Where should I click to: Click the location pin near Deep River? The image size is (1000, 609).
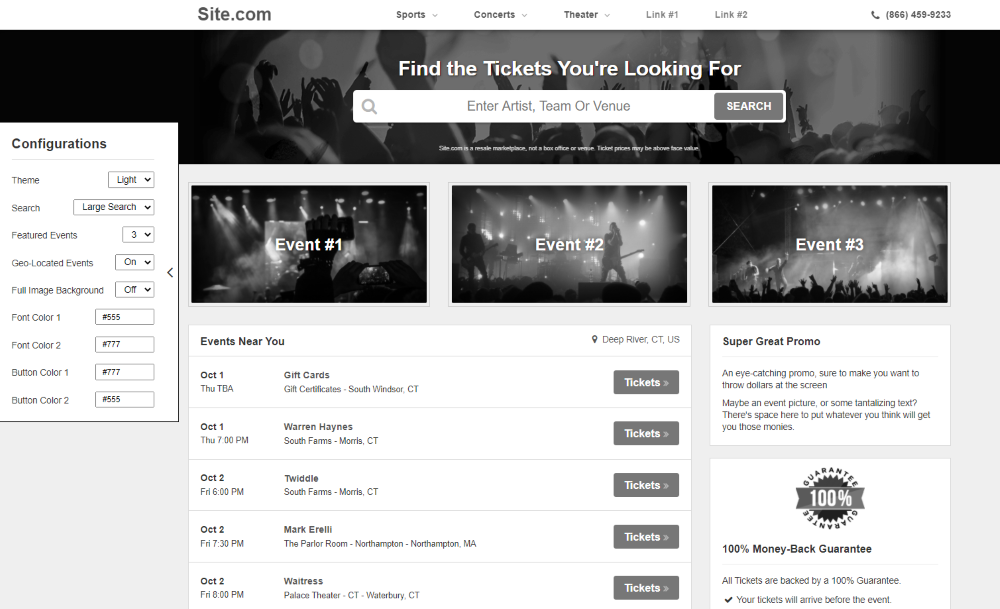pos(594,339)
